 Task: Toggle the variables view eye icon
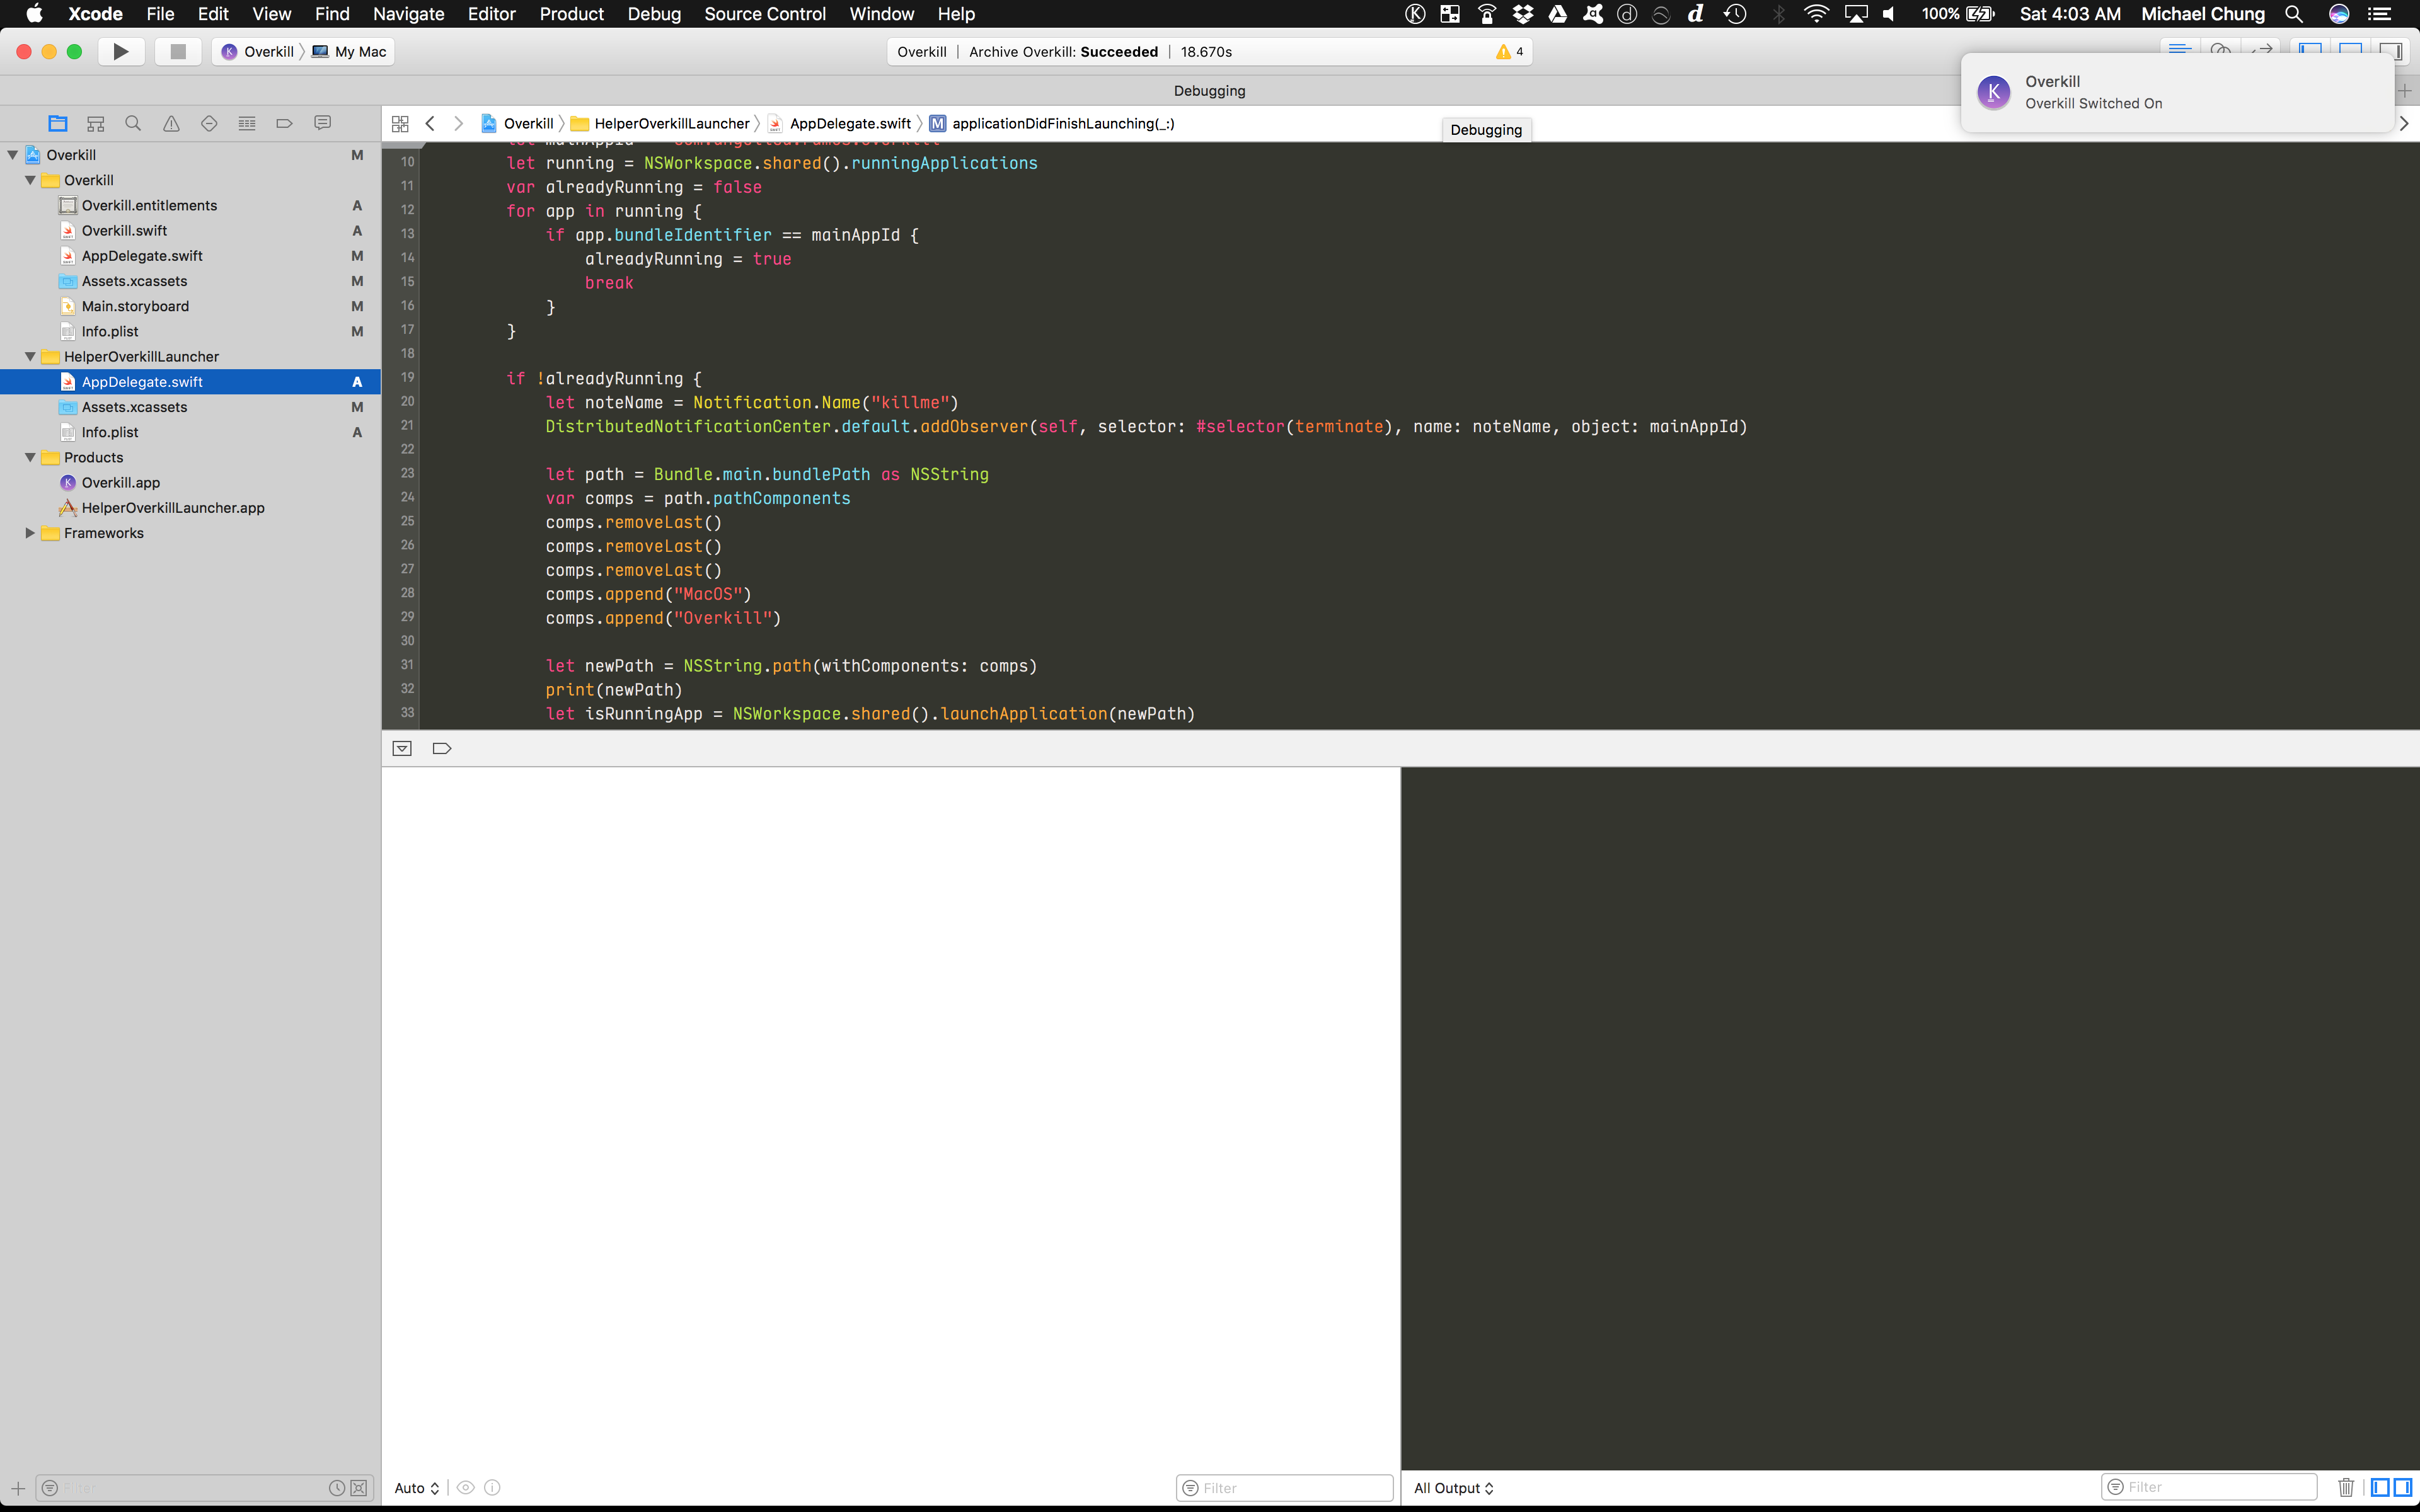(465, 1487)
